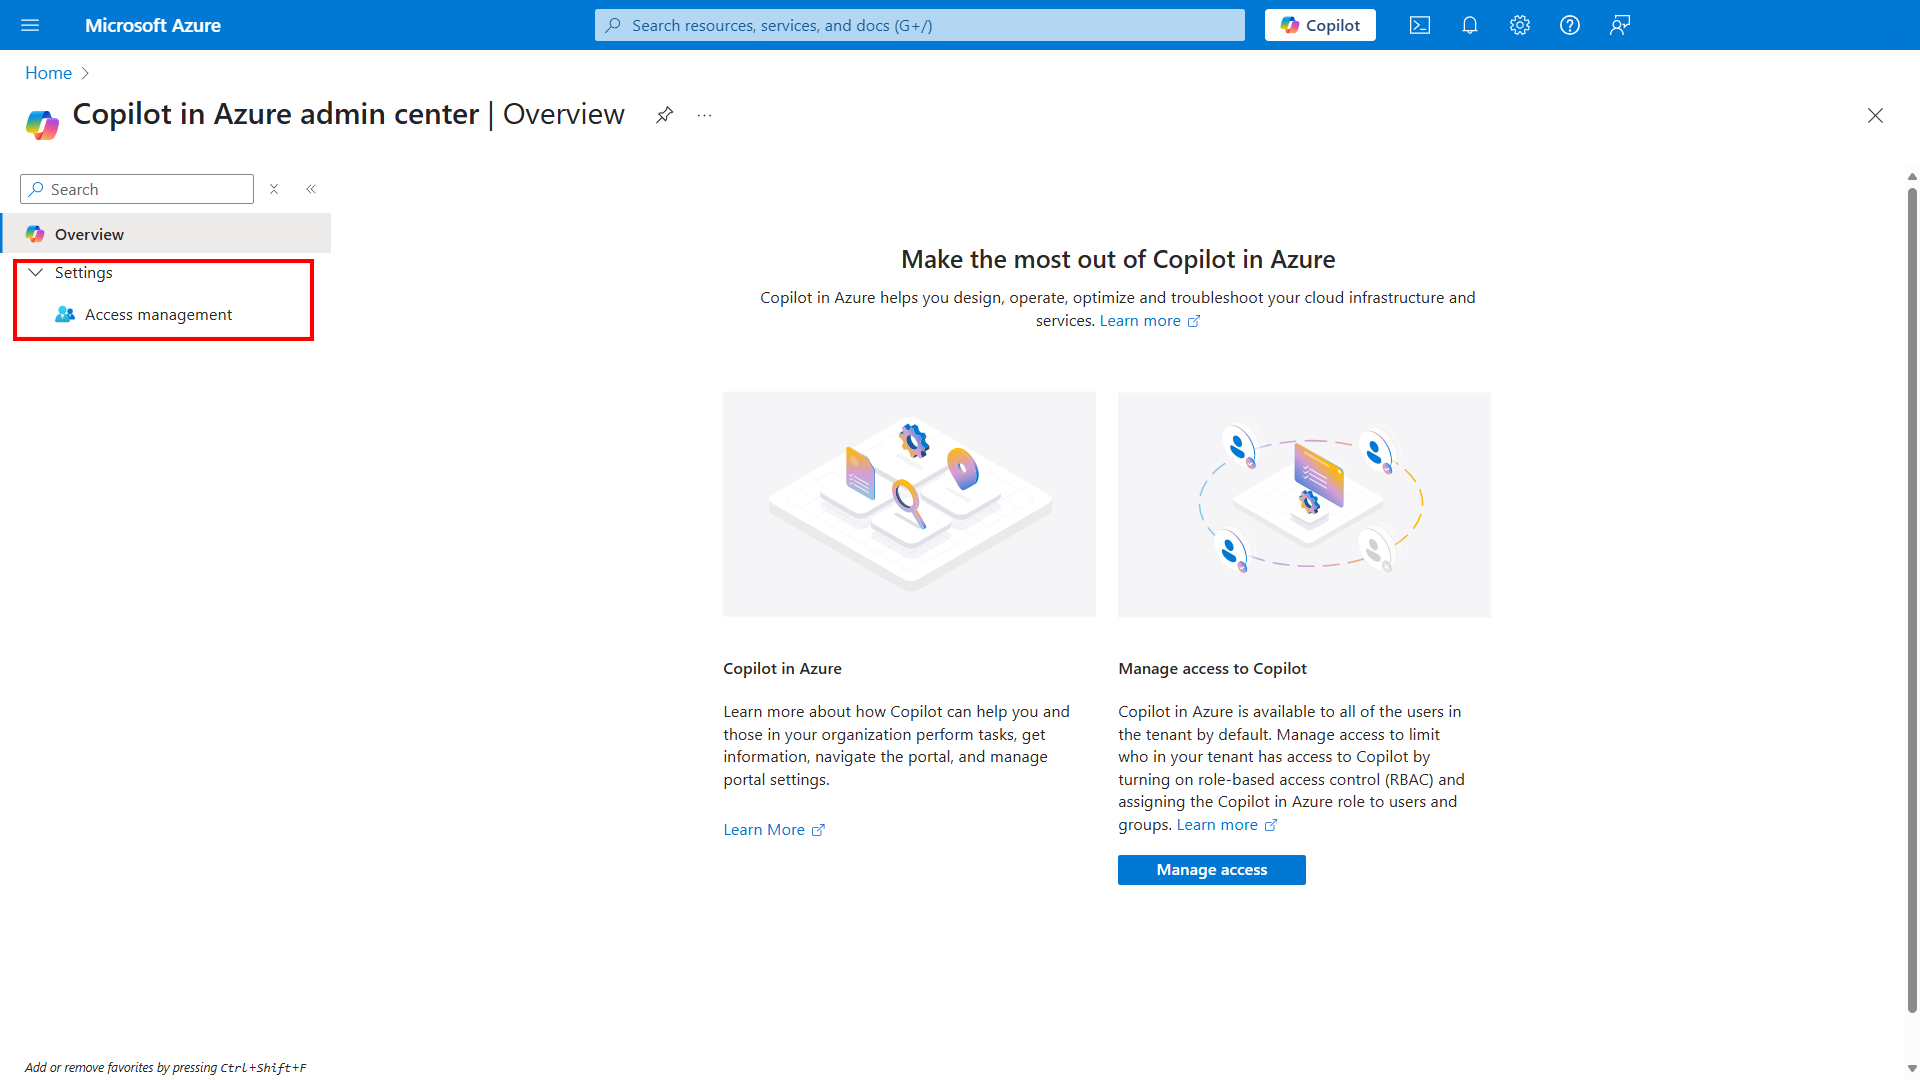Select Access management under Settings
The height and width of the screenshot is (1080, 1920).
(159, 314)
